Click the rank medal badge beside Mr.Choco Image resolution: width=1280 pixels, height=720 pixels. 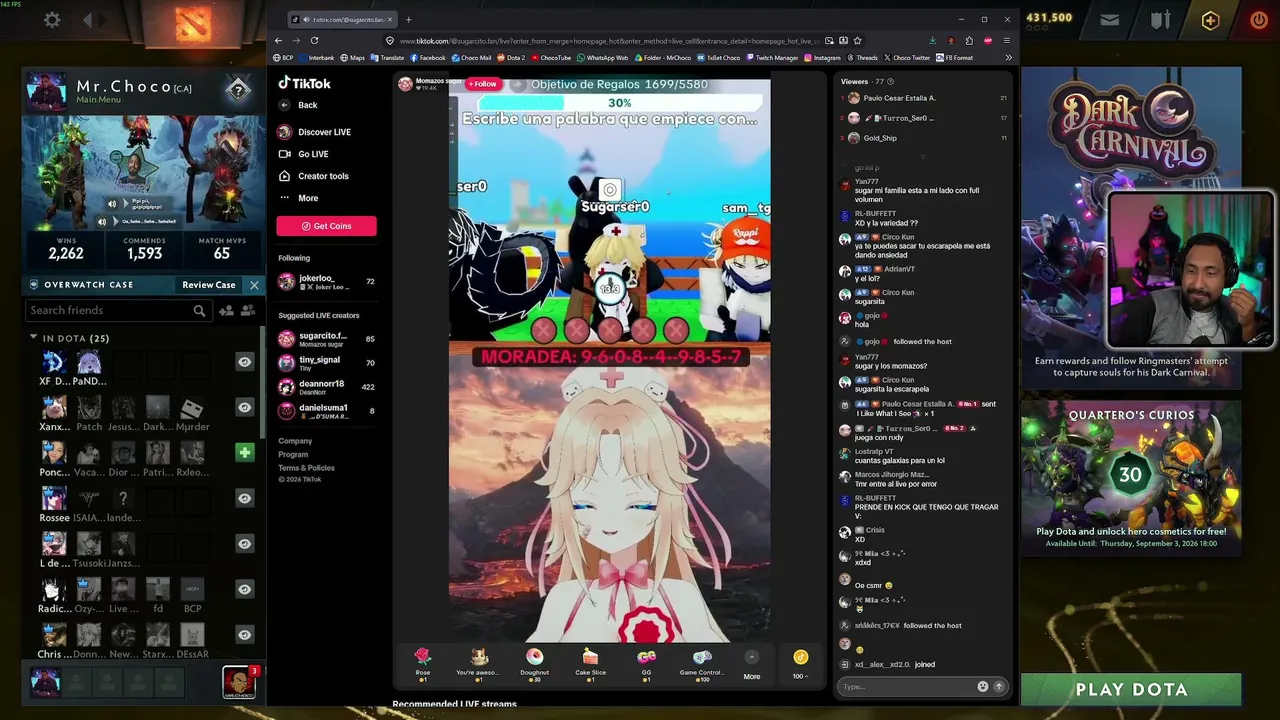[237, 90]
